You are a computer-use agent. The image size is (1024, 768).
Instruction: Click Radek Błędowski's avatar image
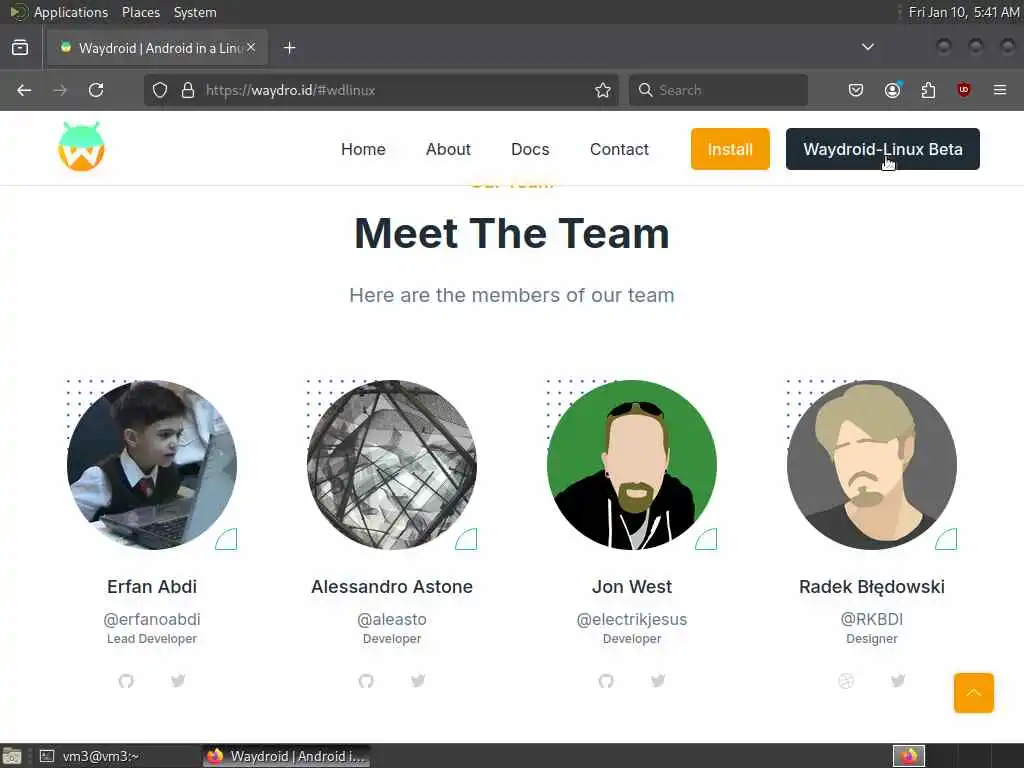pos(872,465)
